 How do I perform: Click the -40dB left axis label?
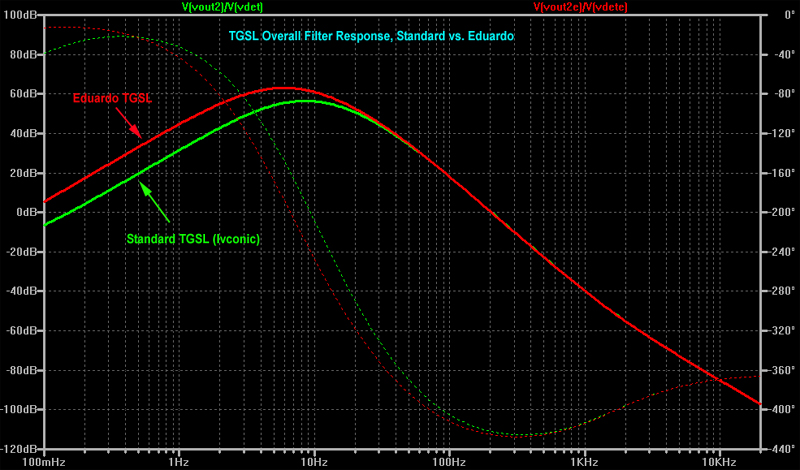[21, 291]
